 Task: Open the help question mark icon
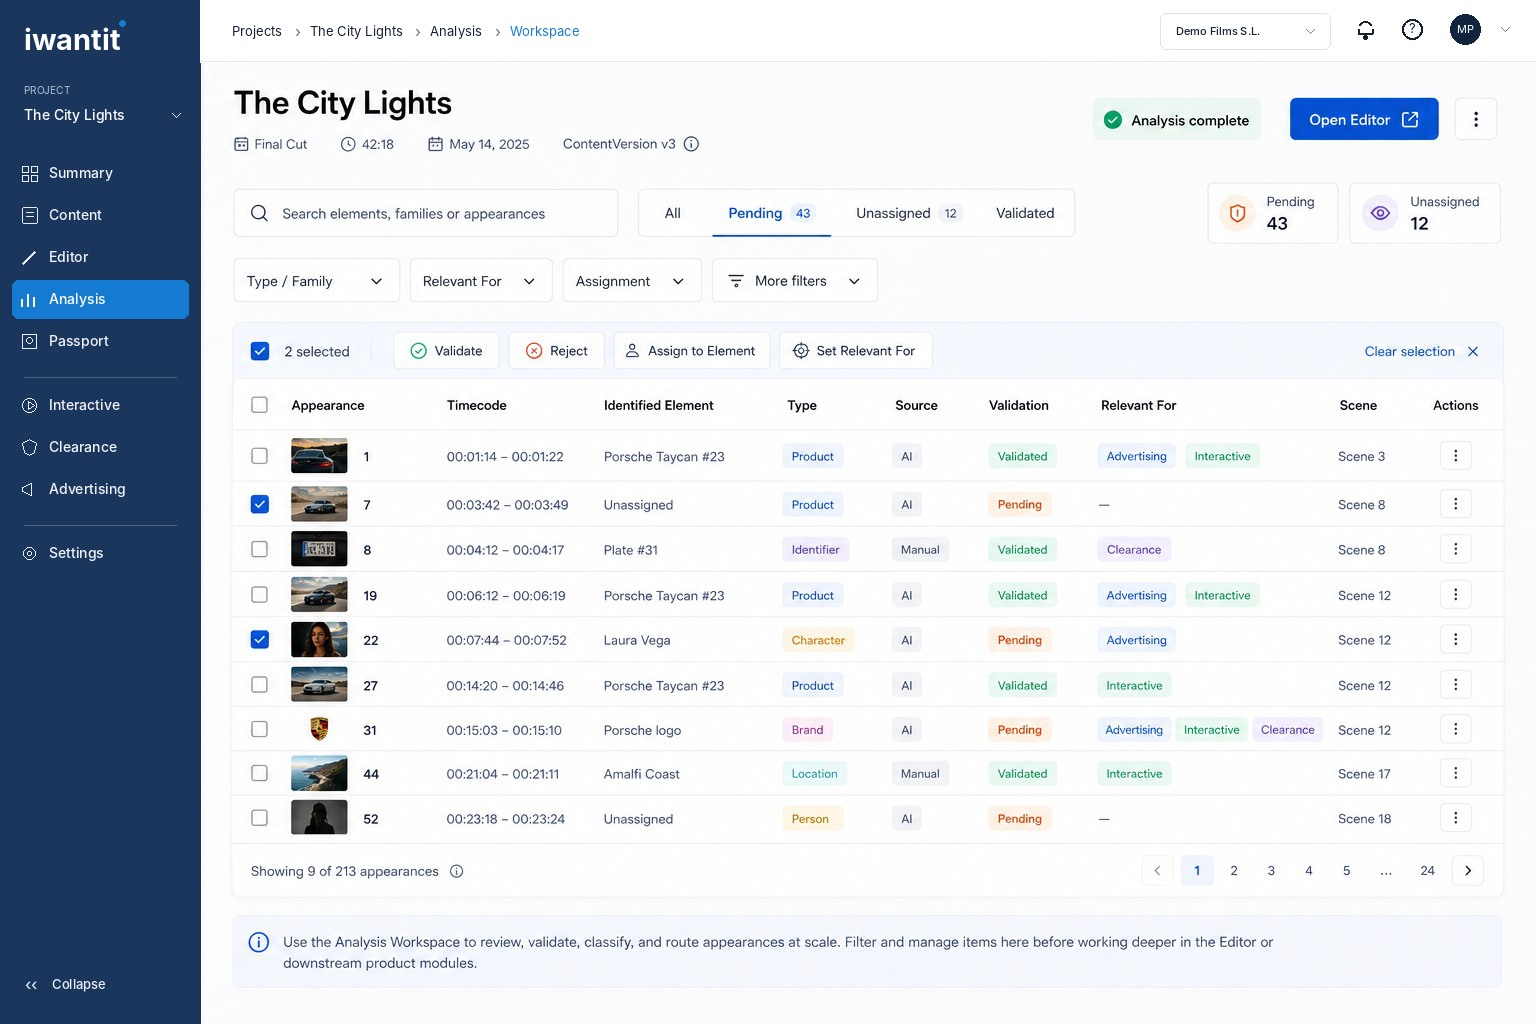point(1412,30)
